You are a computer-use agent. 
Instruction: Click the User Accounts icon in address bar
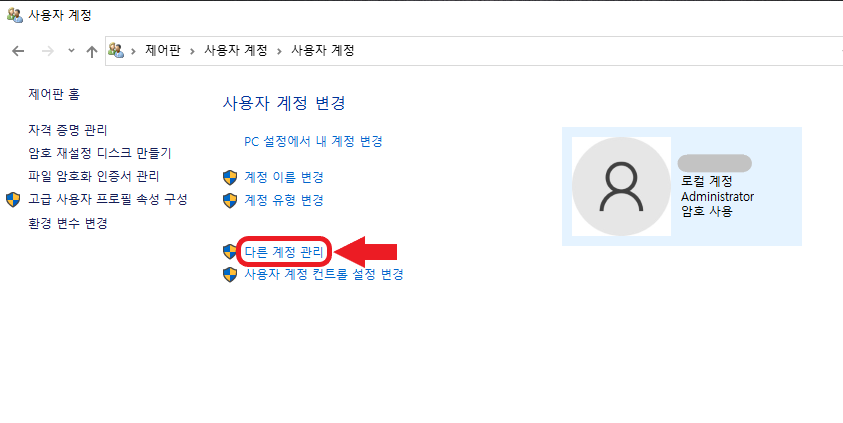pyautogui.click(x=116, y=51)
